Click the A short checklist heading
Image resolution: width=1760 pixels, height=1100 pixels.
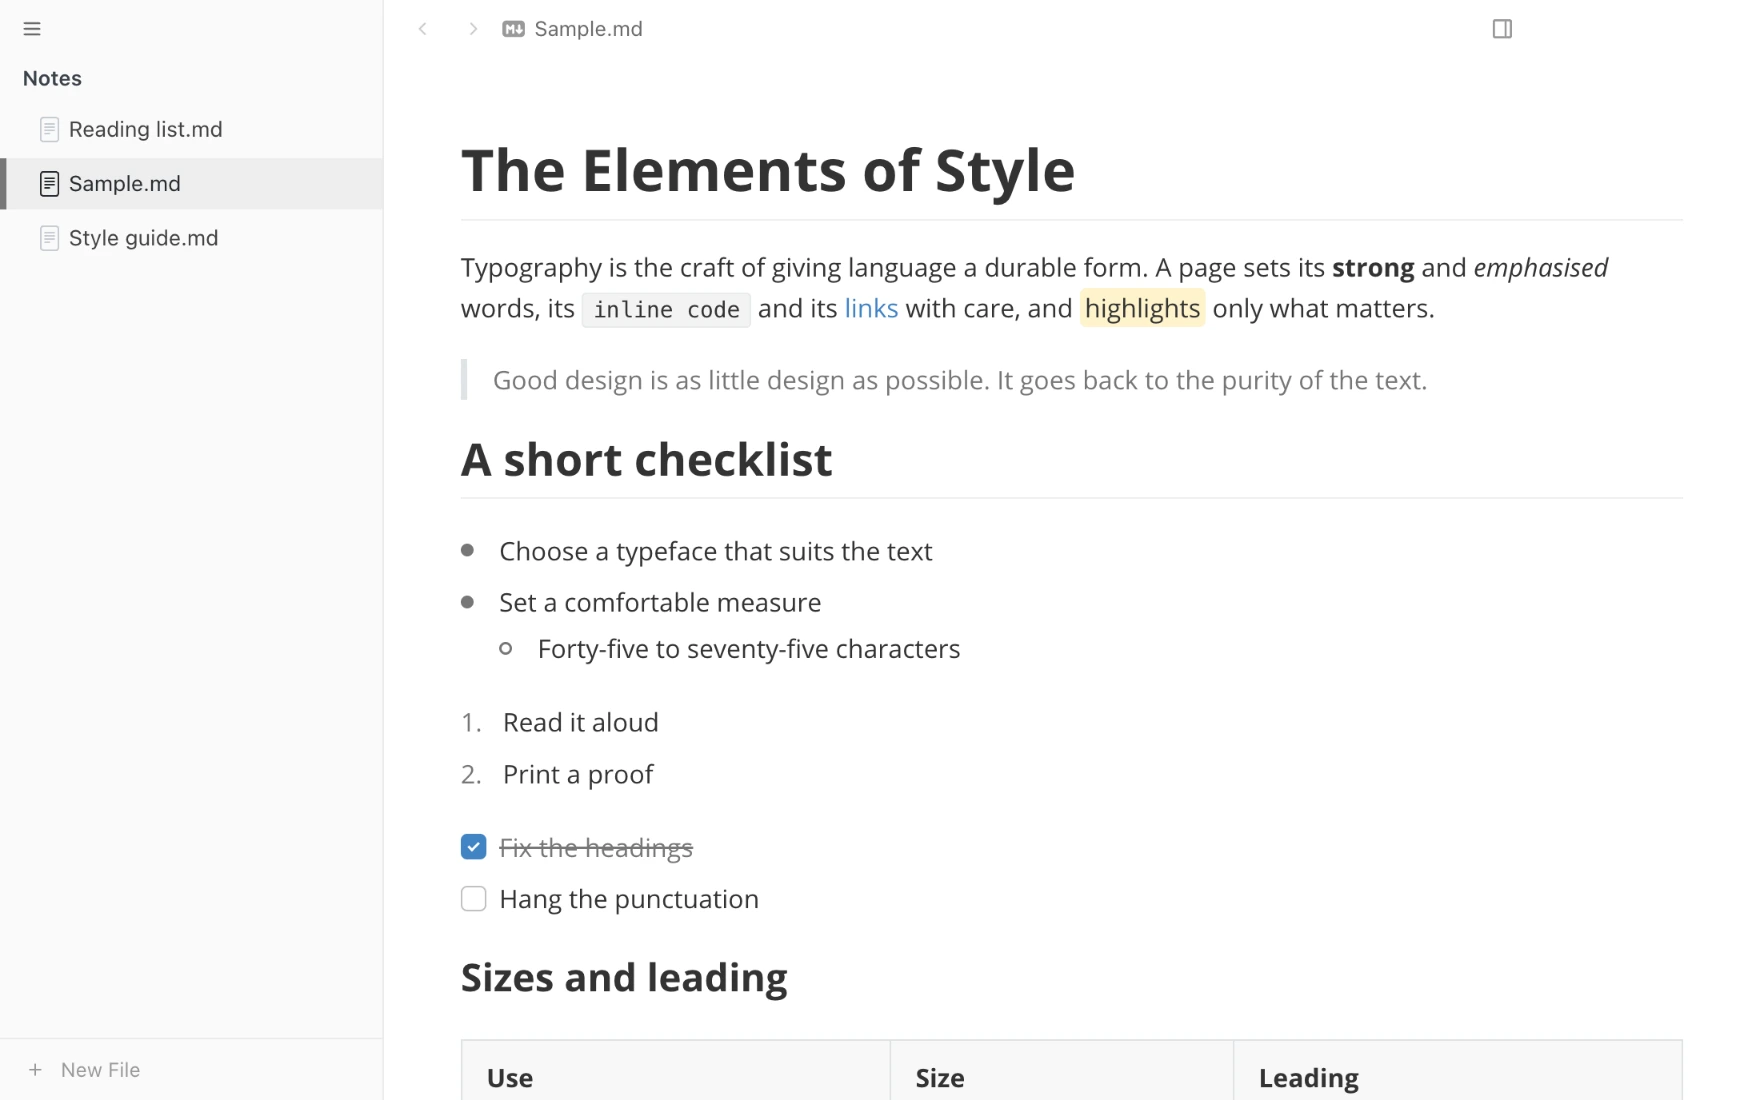tap(646, 460)
